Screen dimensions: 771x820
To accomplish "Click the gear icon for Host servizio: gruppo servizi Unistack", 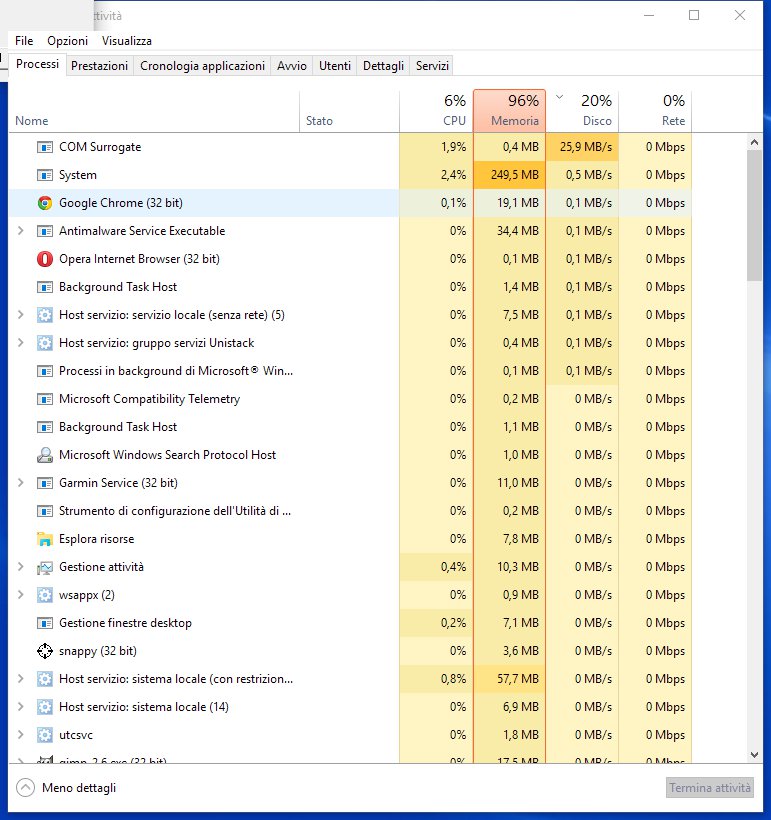I will tap(44, 343).
